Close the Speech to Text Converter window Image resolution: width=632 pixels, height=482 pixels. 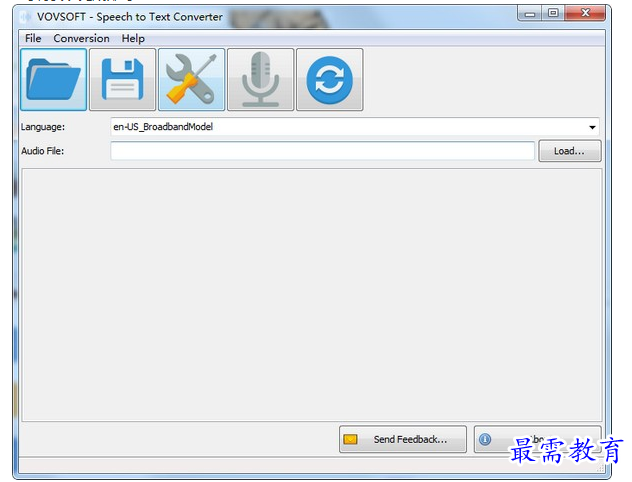585,14
